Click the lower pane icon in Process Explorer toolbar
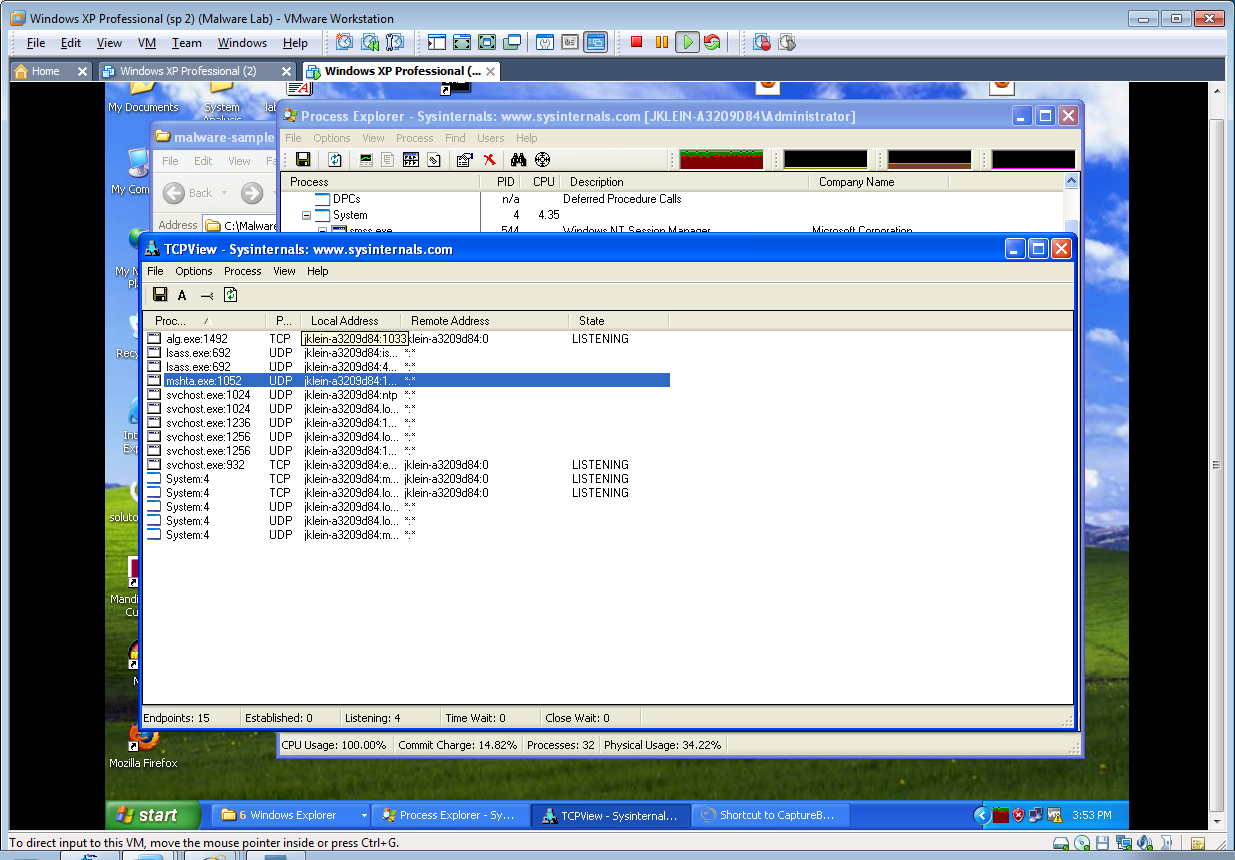 pos(411,160)
